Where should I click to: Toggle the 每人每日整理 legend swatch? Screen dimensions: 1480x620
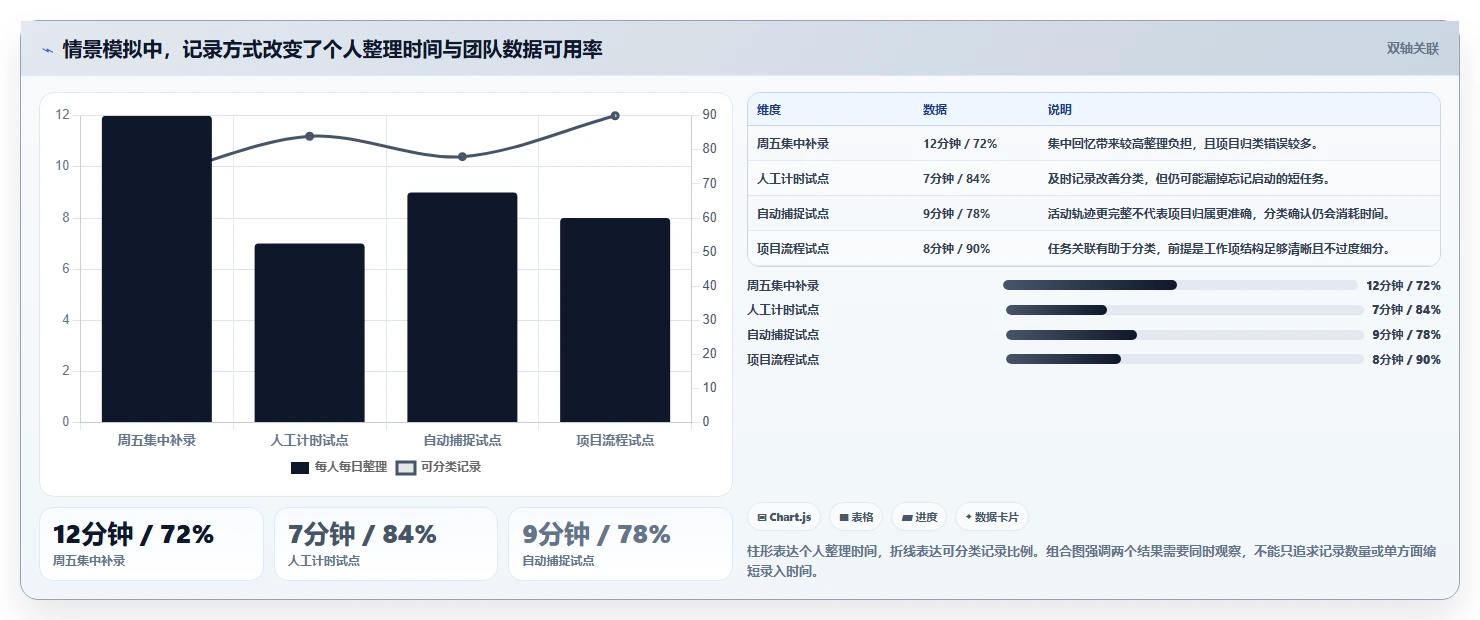pos(300,467)
